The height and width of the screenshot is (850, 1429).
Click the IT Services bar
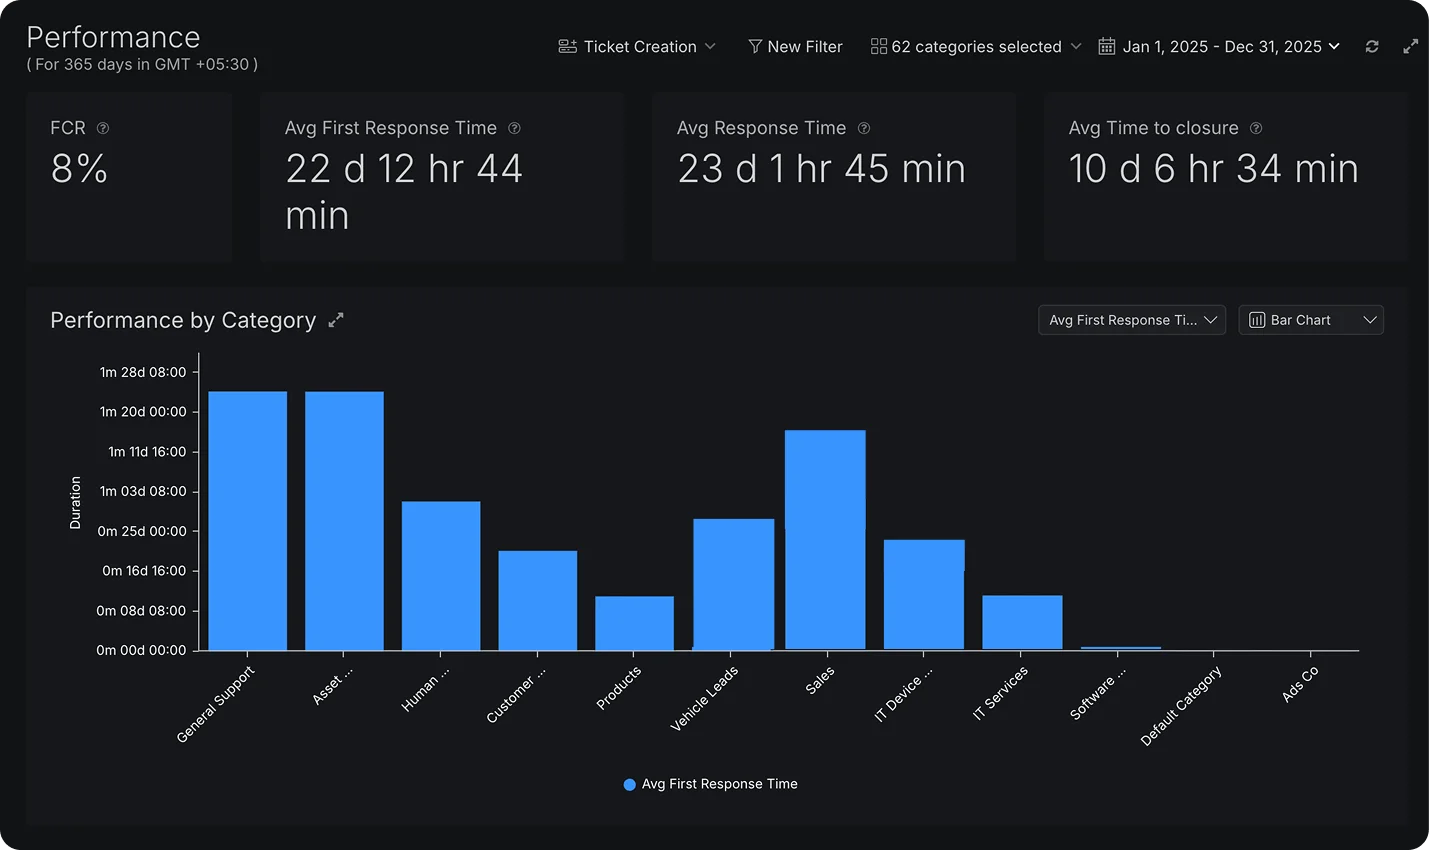(1022, 623)
